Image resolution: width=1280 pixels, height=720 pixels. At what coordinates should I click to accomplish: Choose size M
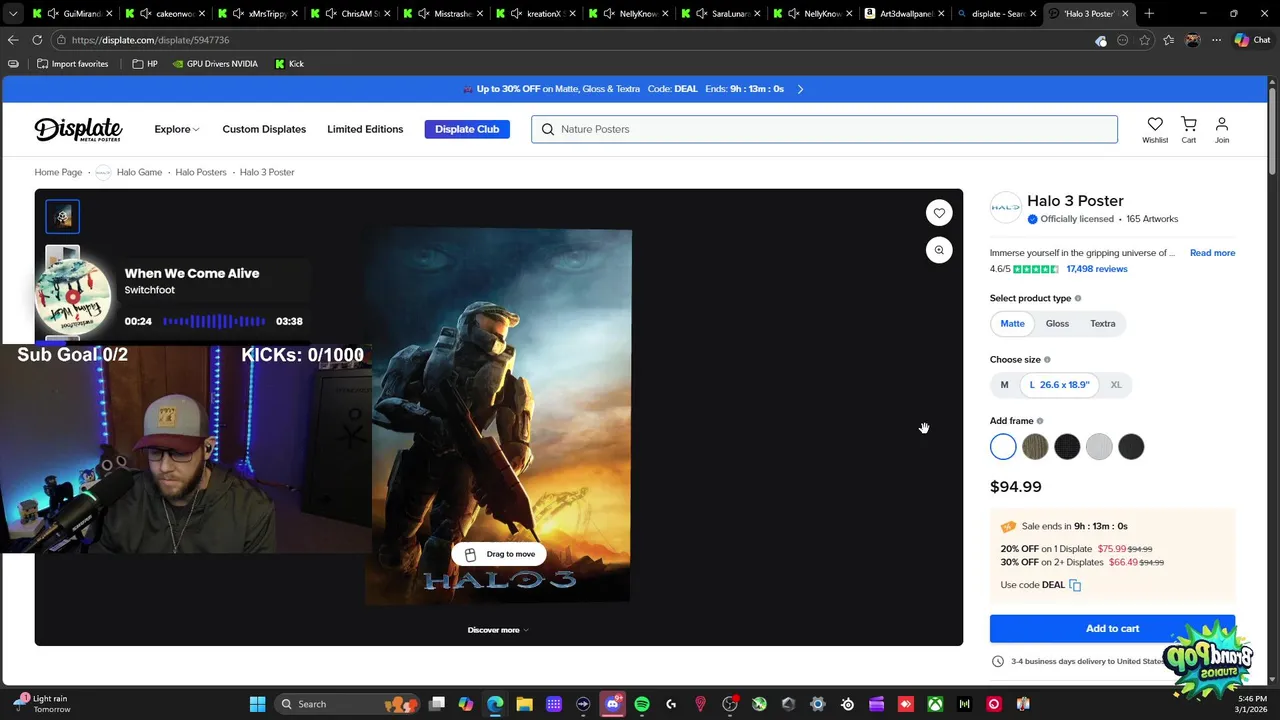tap(1004, 384)
